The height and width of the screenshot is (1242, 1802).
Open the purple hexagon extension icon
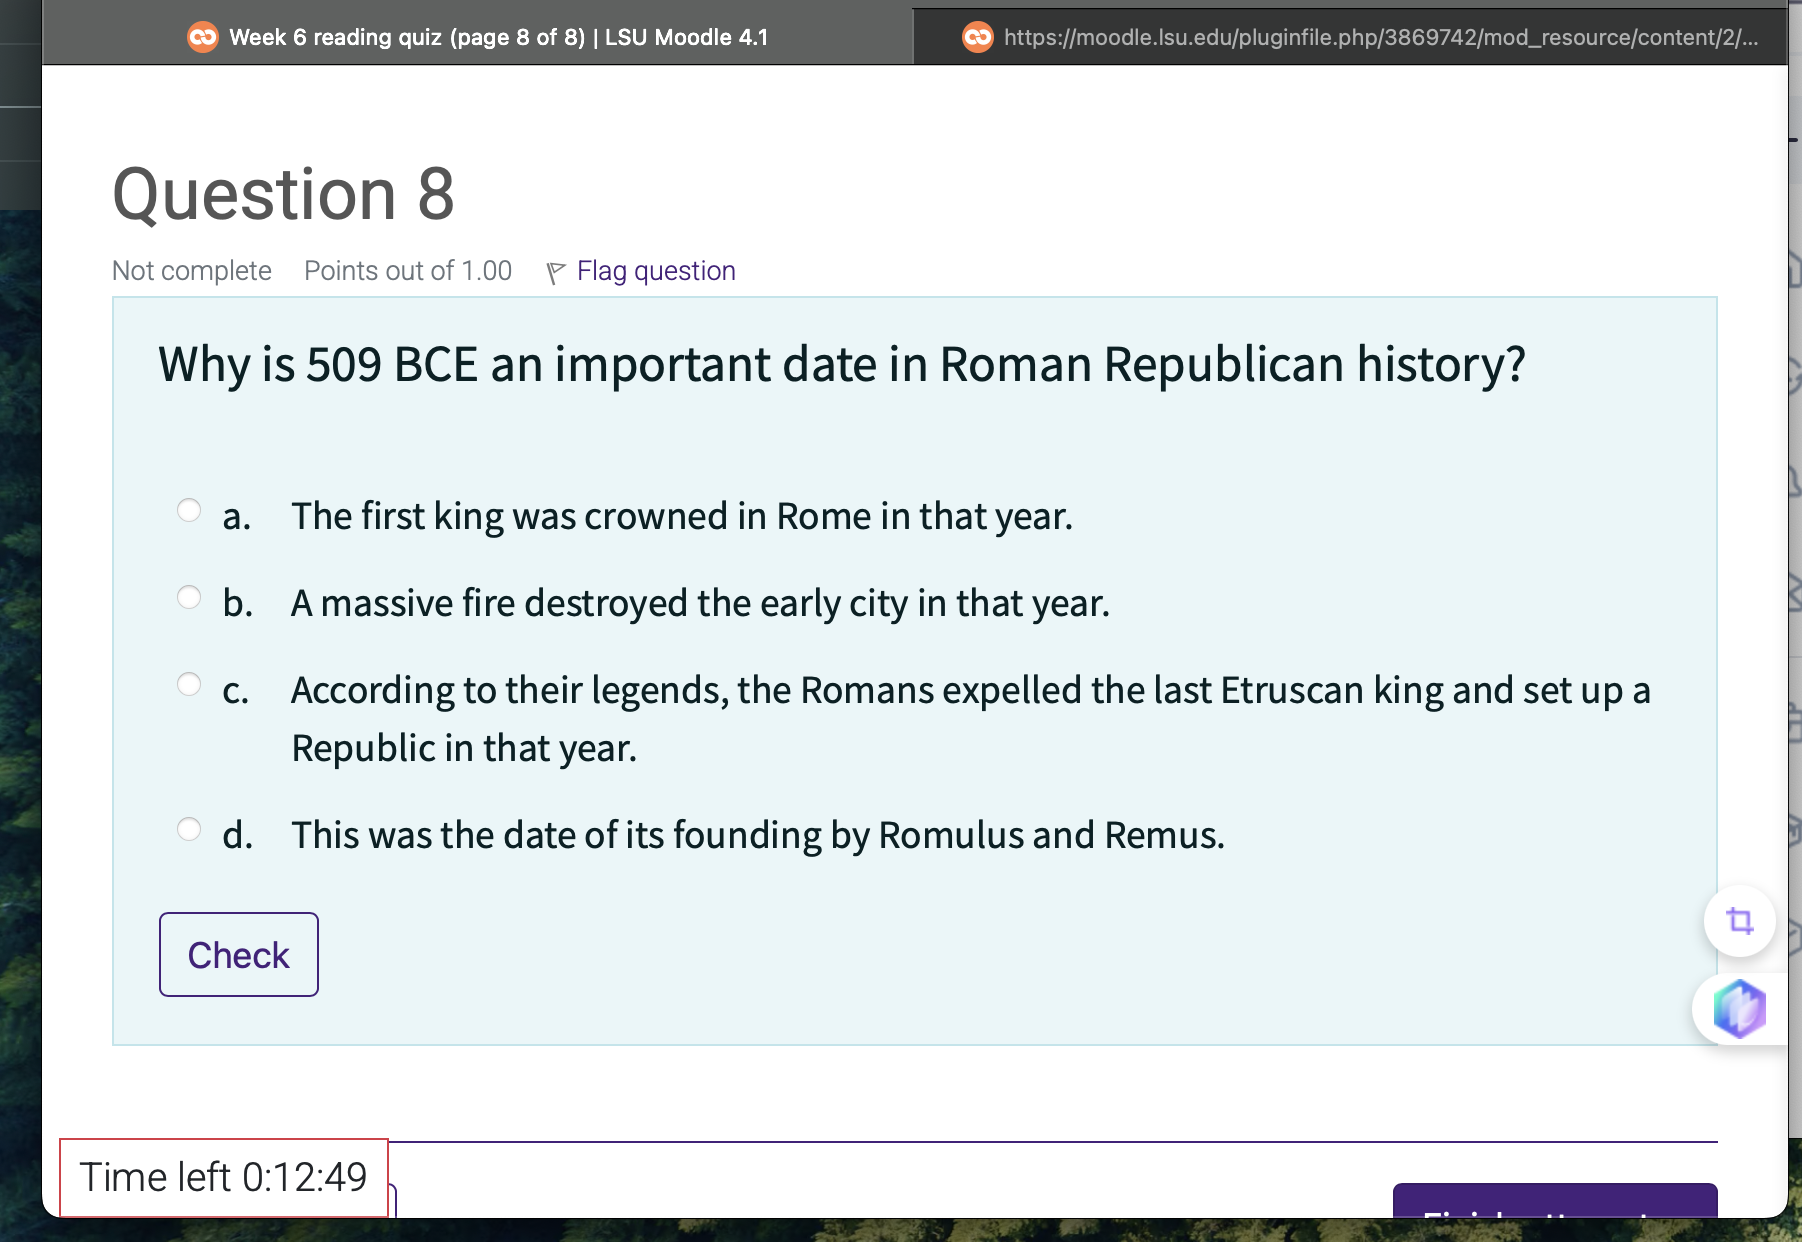pyautogui.click(x=1738, y=1010)
